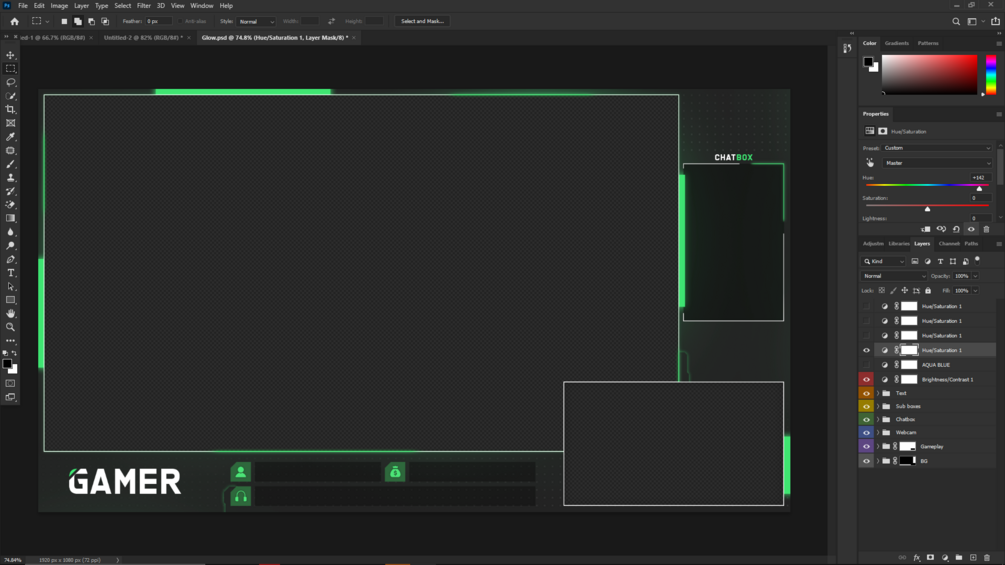The width and height of the screenshot is (1005, 565).
Task: Select the Frame tool
Action: click(10, 123)
